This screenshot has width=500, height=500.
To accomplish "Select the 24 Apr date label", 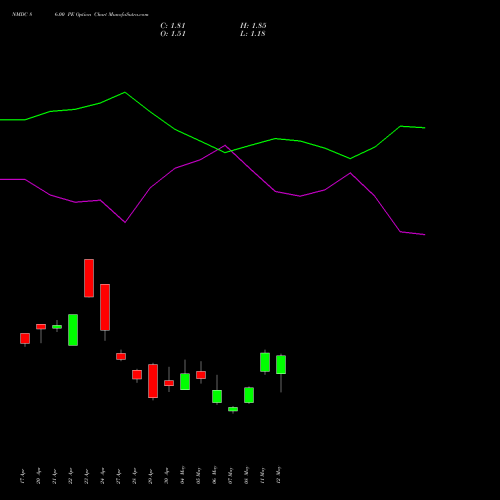I will pyautogui.click(x=103, y=476).
